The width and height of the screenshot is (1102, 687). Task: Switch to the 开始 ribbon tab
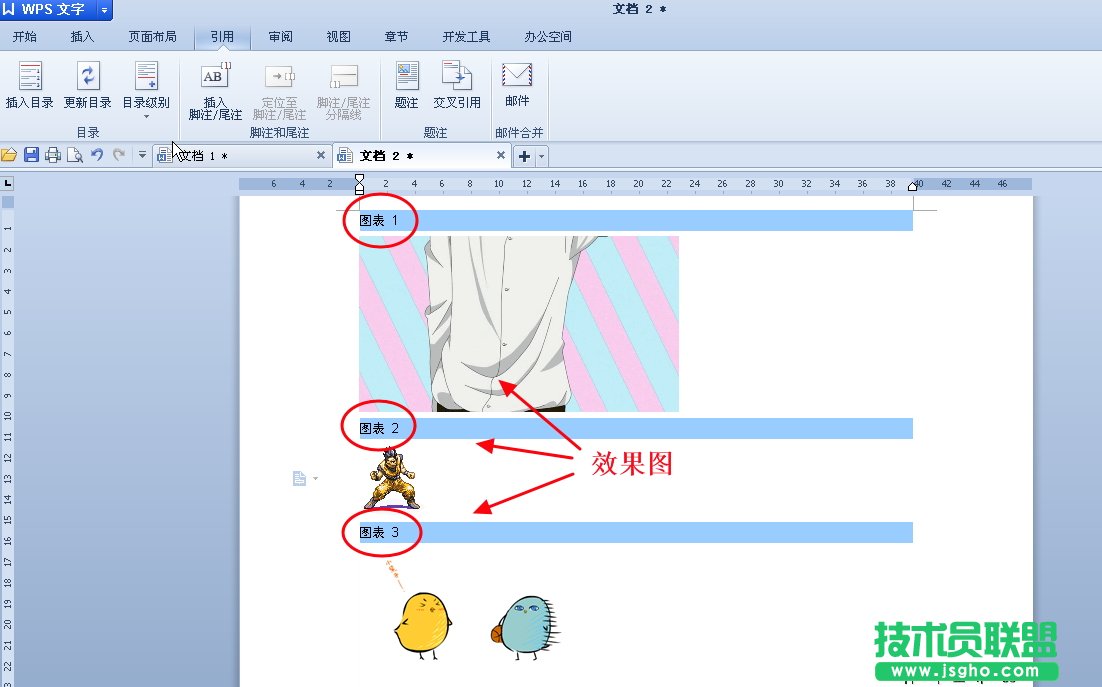(x=24, y=36)
